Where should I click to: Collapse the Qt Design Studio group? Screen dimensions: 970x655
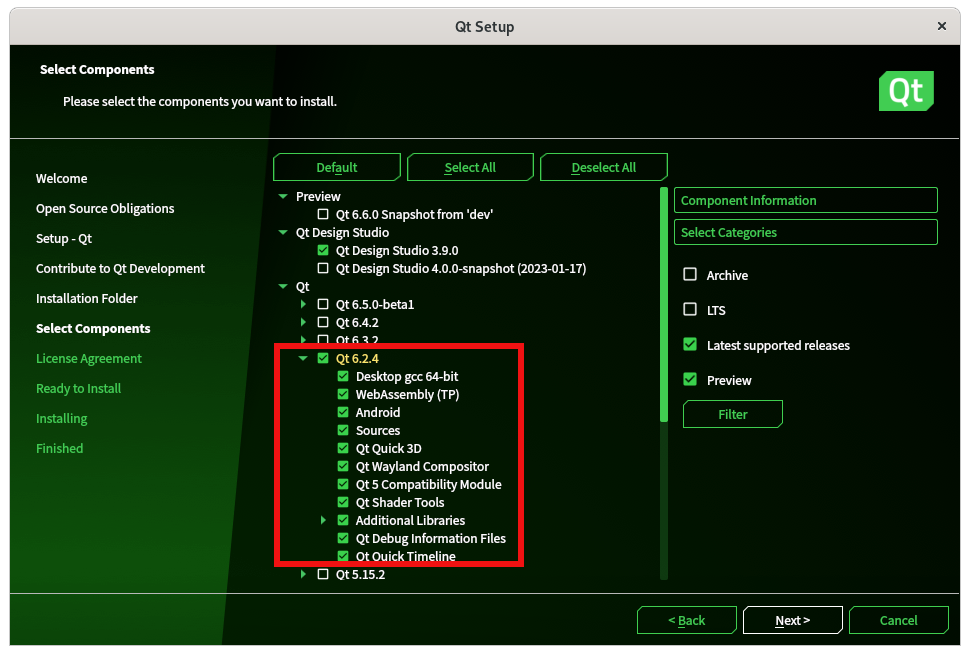[x=283, y=232]
